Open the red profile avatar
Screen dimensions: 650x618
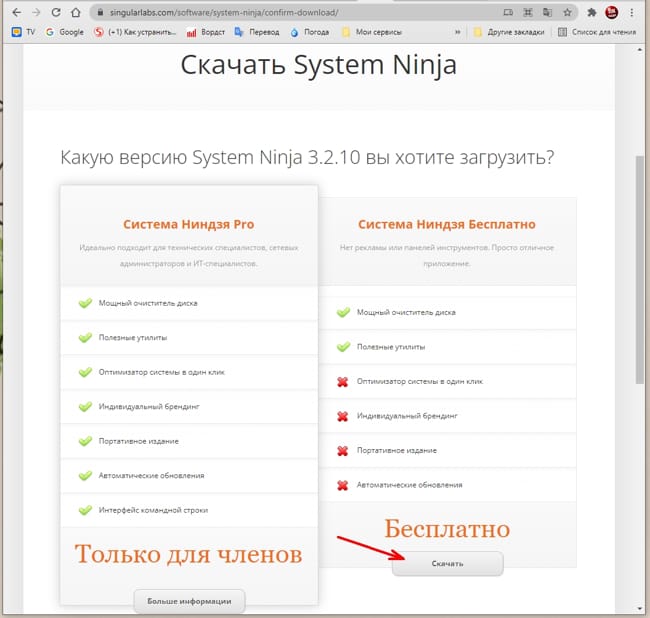pos(611,12)
